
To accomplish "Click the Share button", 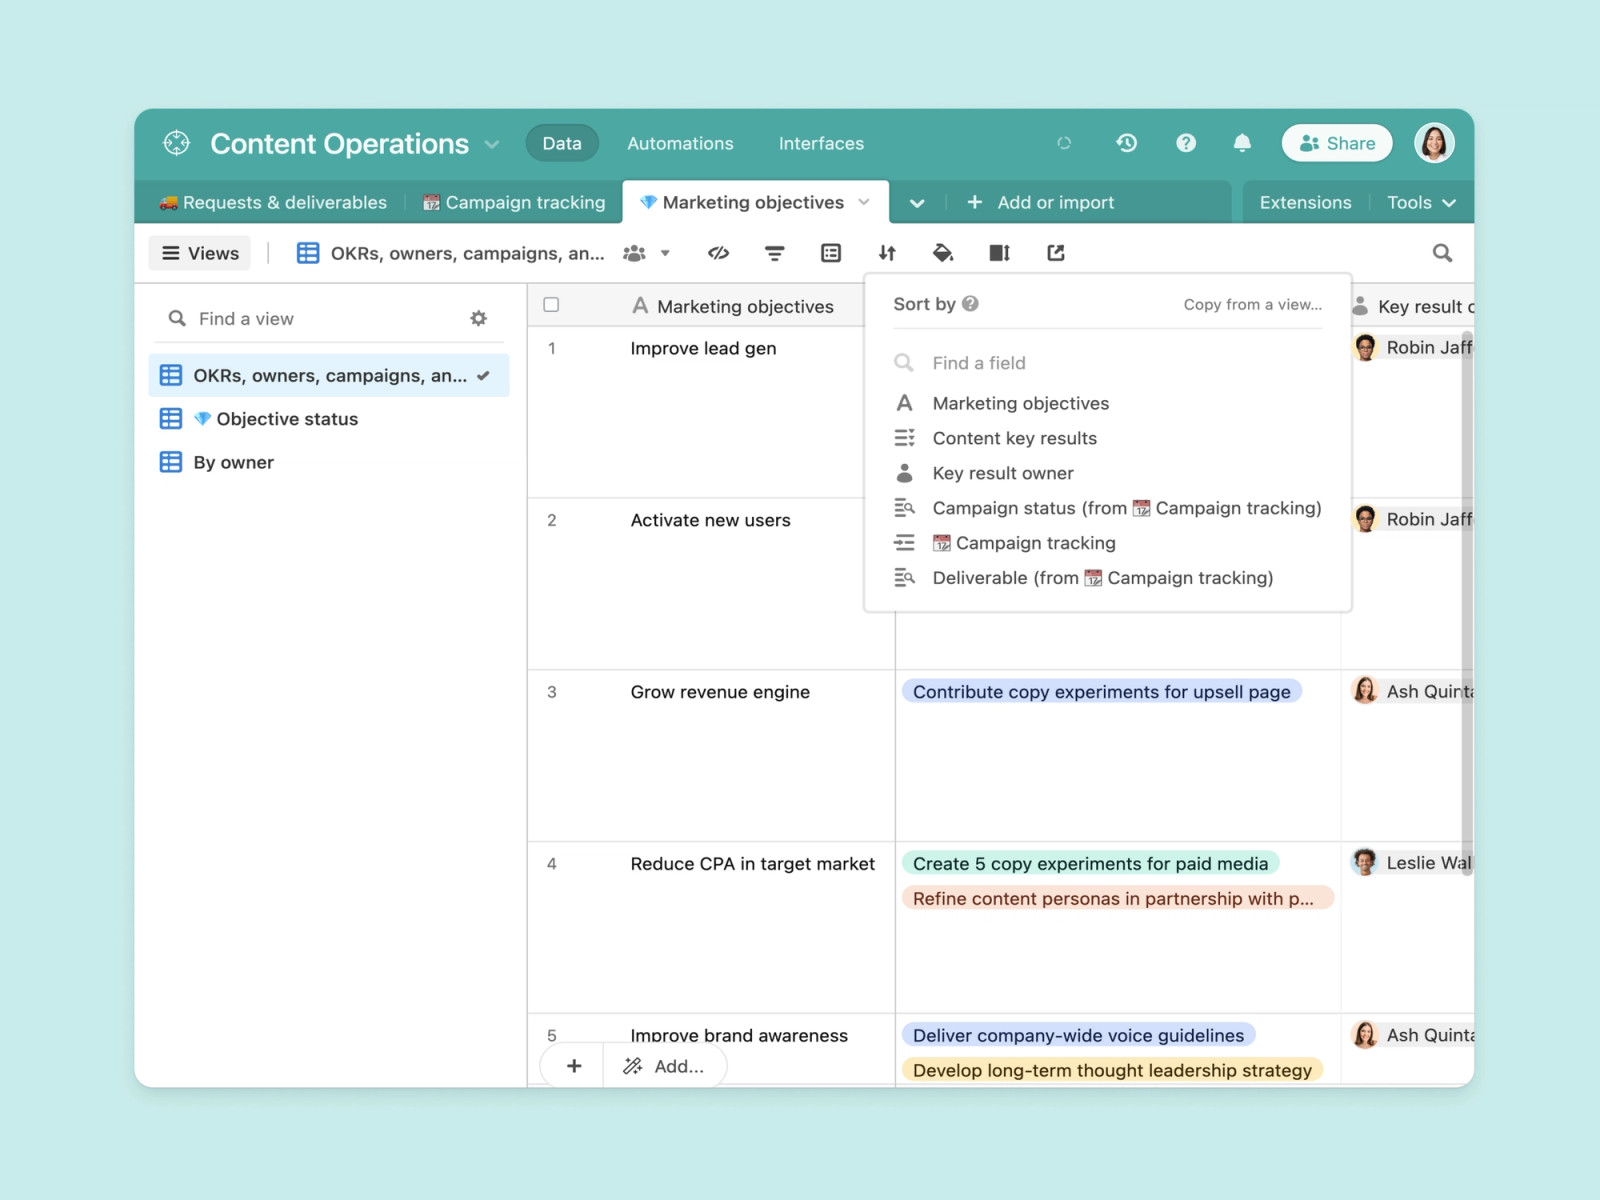I will point(1337,143).
